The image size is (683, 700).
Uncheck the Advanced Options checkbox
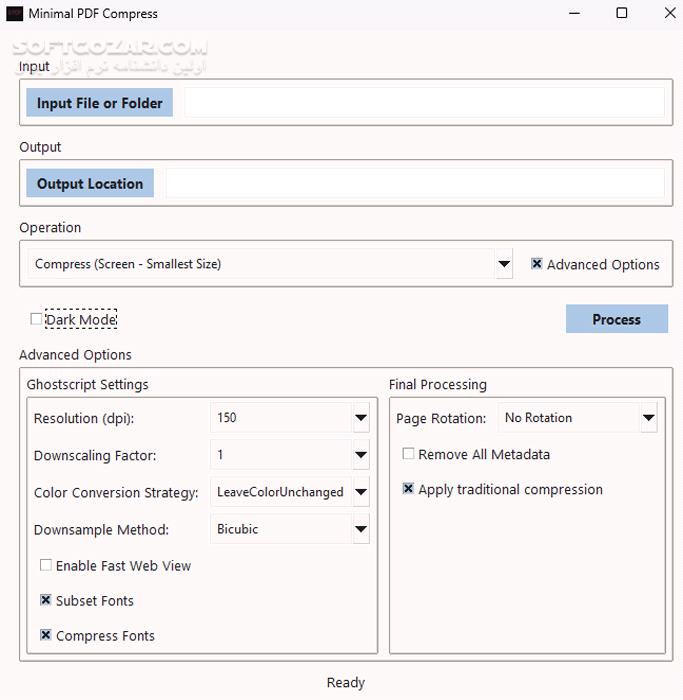537,264
